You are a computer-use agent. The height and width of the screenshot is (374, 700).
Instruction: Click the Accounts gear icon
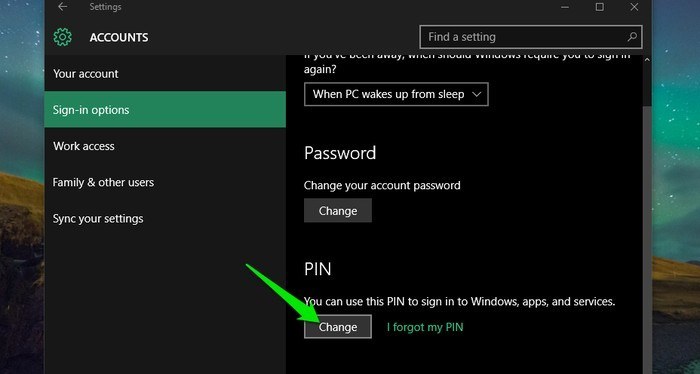[62, 37]
